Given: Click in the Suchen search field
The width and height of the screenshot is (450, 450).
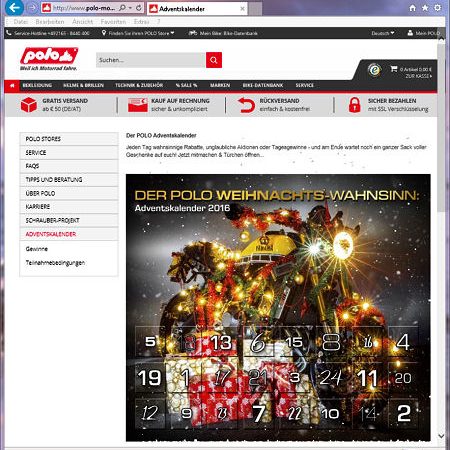Looking at the screenshot, I should coord(151,60).
